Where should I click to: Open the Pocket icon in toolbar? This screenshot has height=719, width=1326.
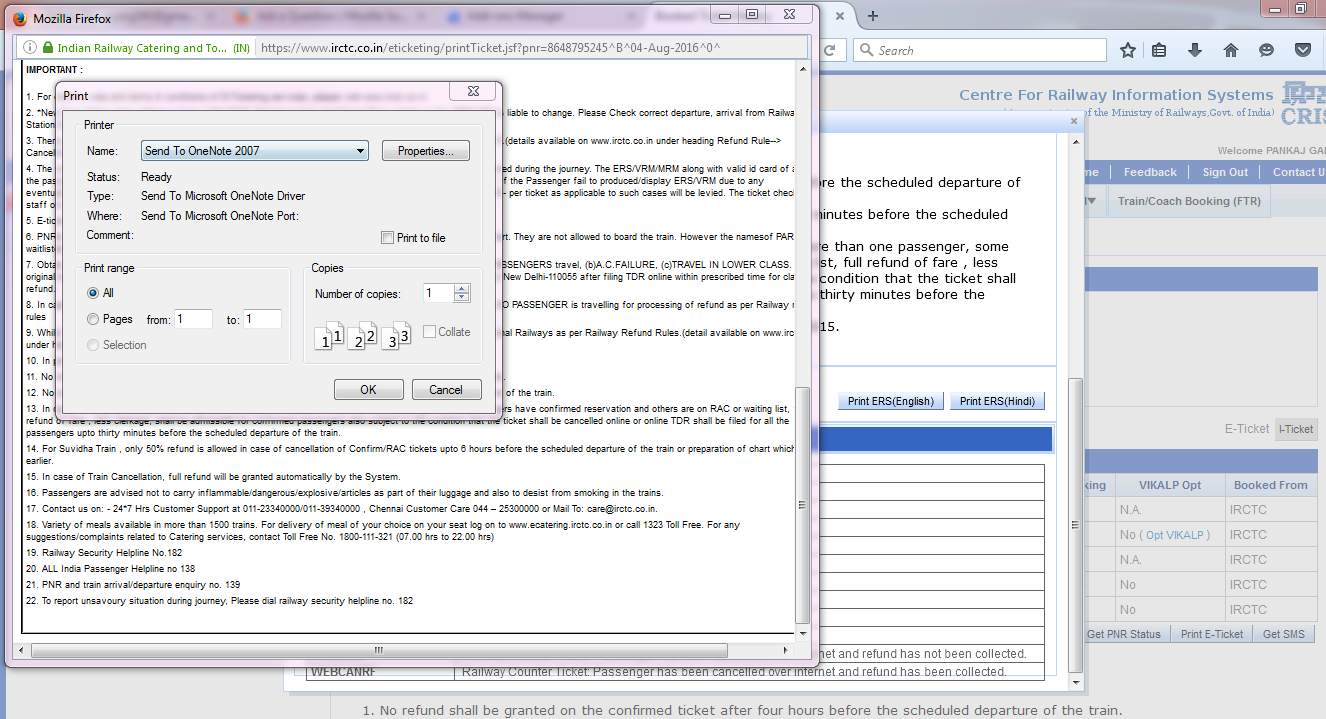pyautogui.click(x=1303, y=50)
